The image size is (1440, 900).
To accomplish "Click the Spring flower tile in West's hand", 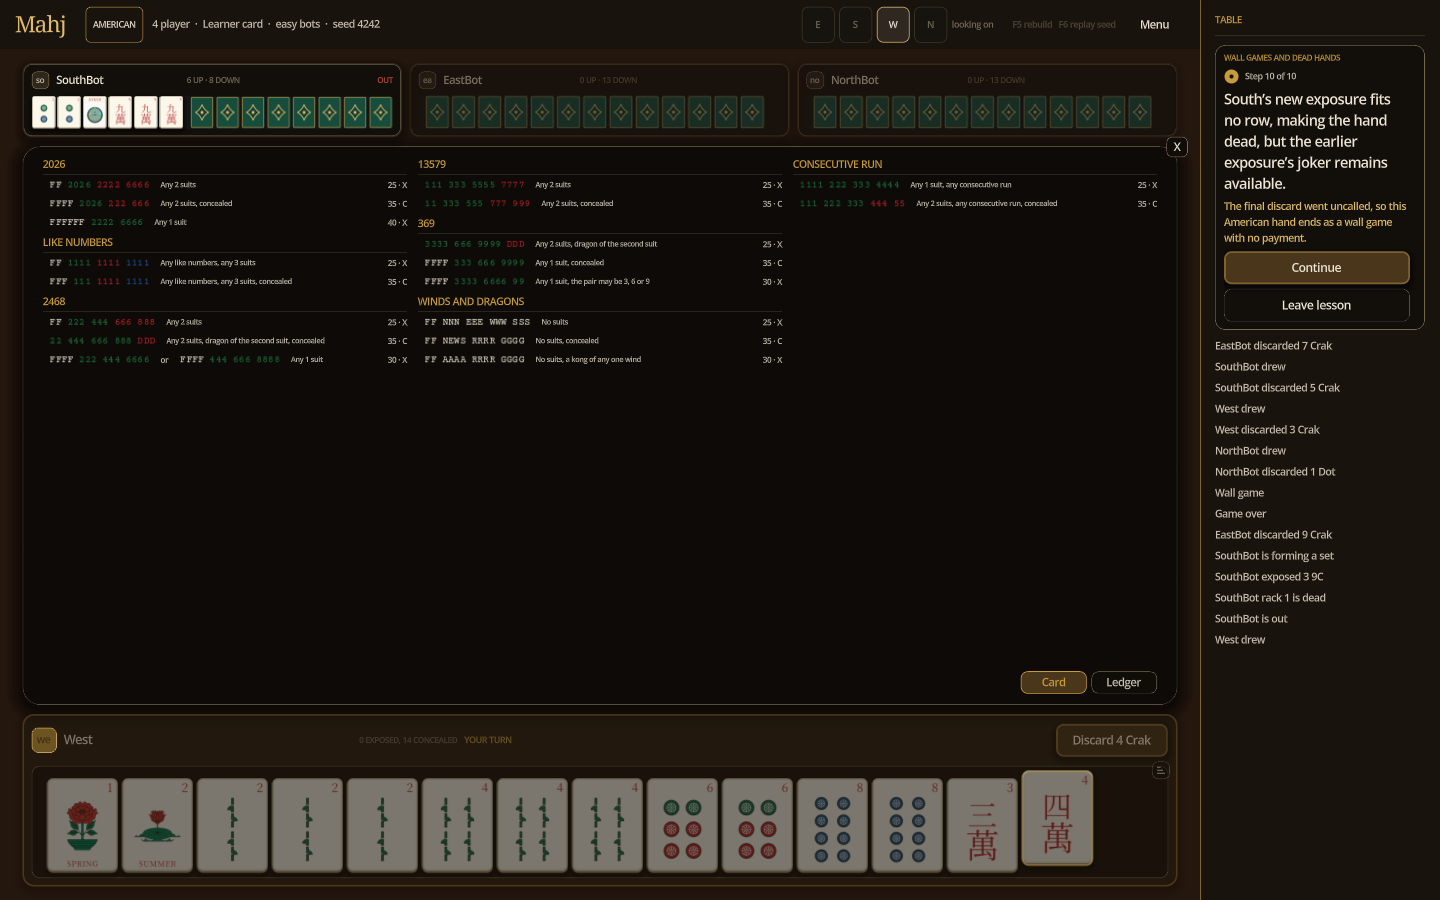I will pos(82,825).
